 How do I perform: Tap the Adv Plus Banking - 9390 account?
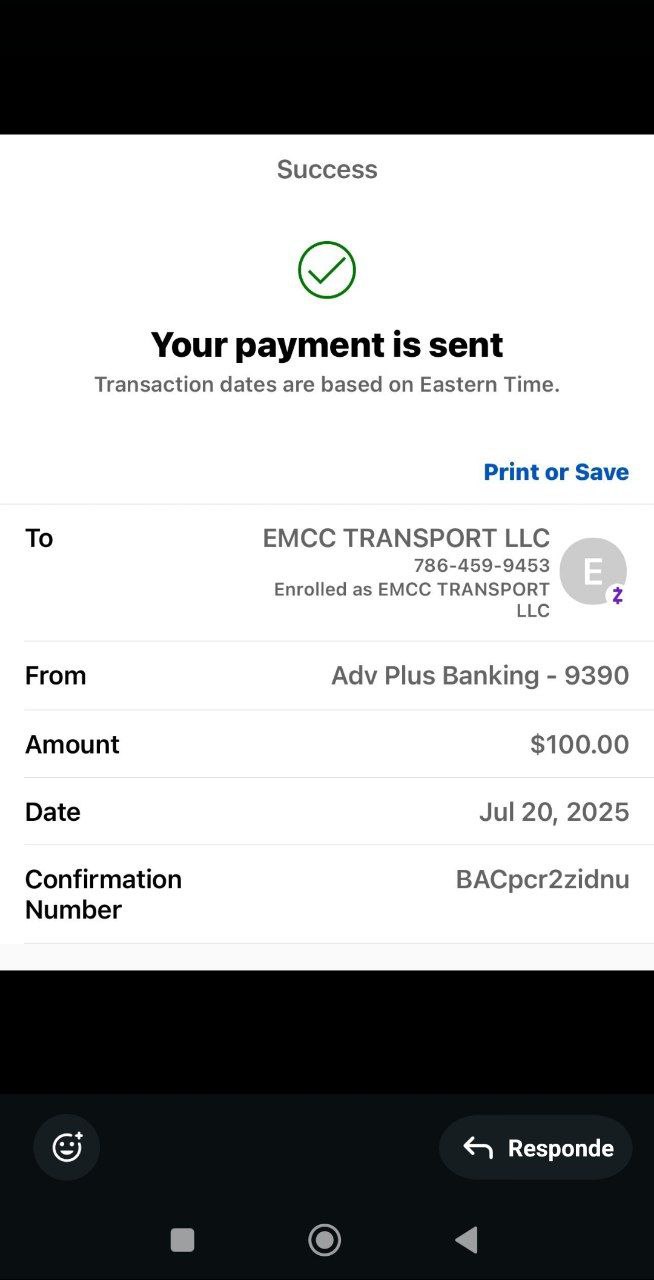(x=480, y=676)
